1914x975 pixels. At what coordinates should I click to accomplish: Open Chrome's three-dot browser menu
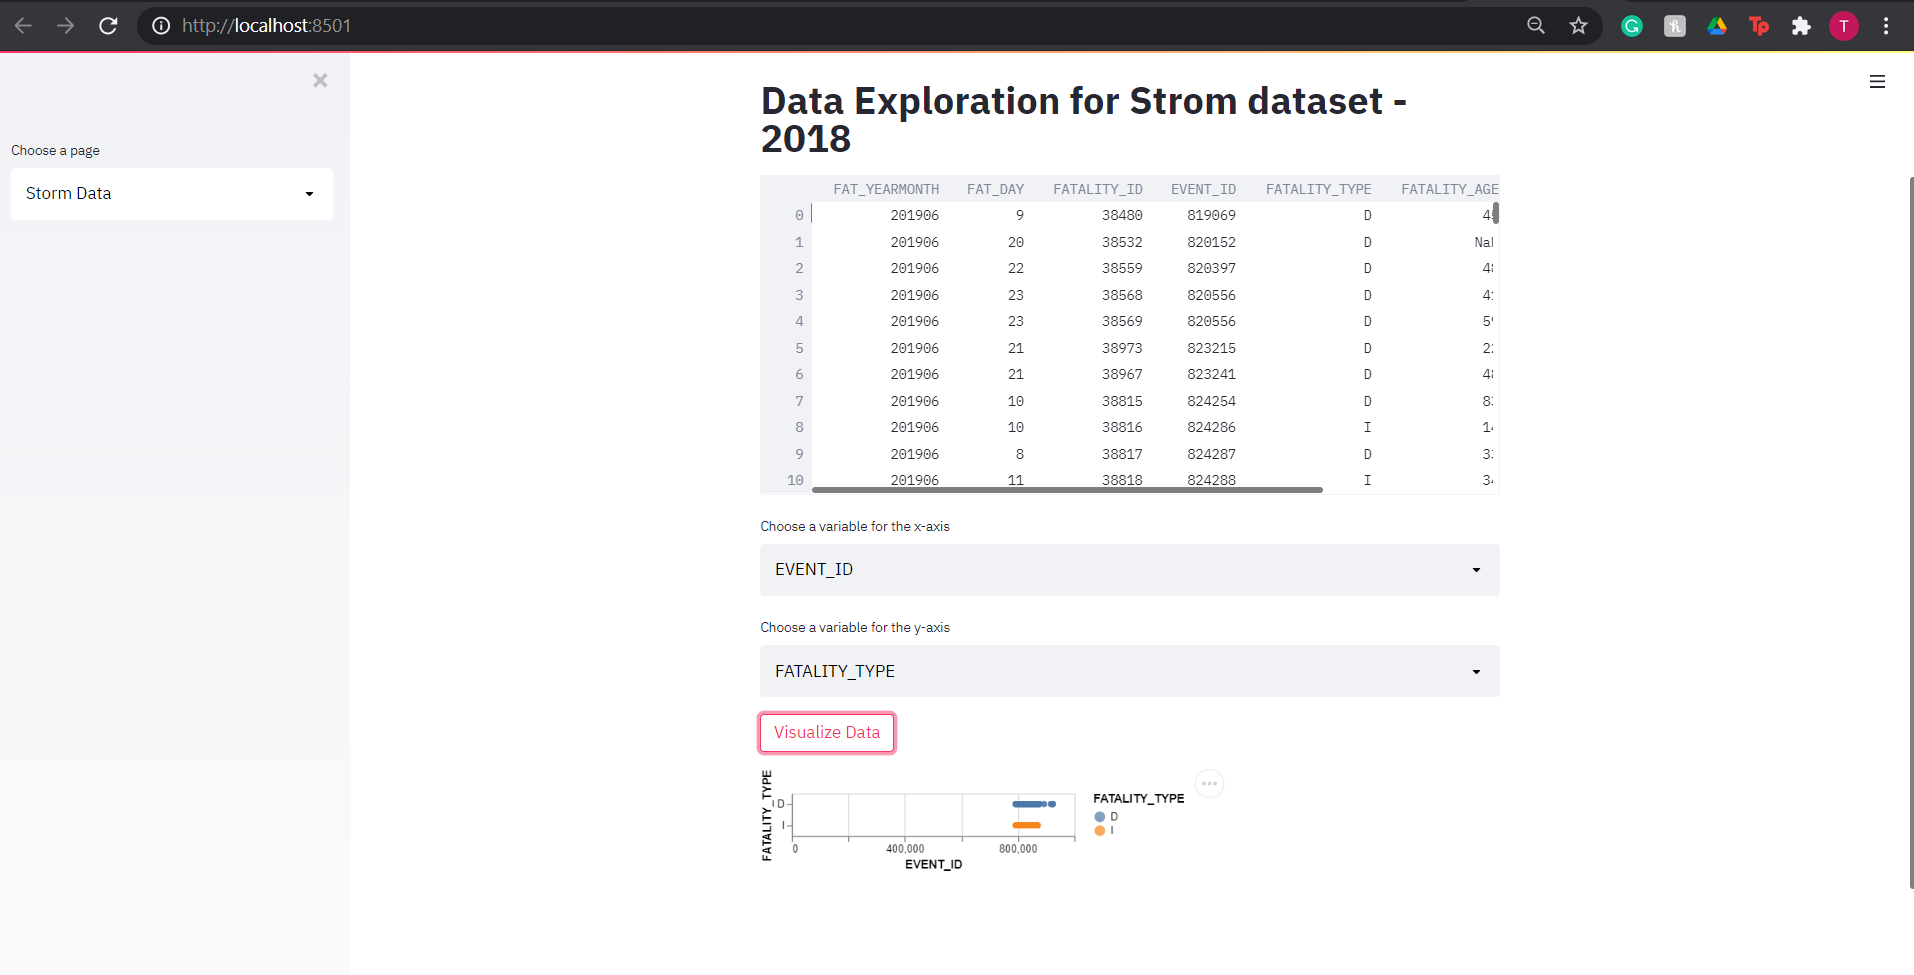point(1887,26)
